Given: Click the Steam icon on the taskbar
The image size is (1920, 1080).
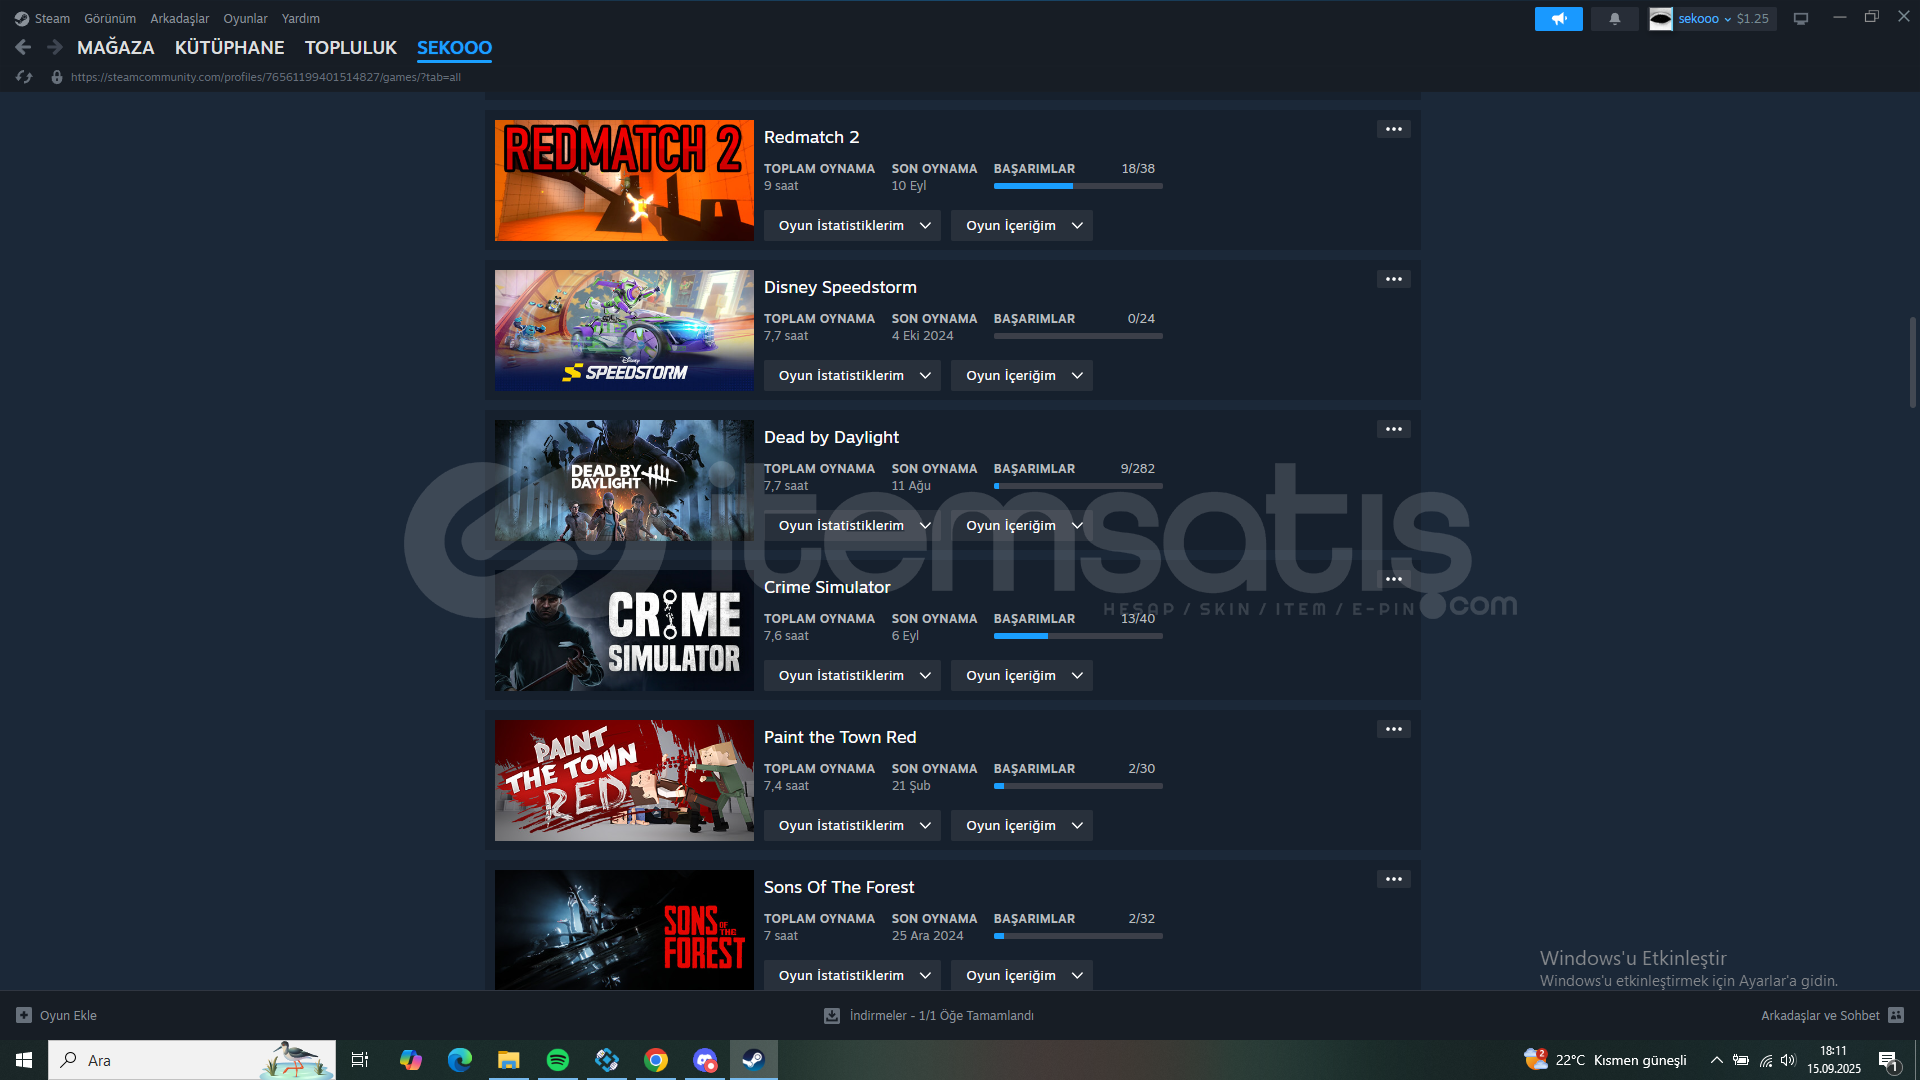Looking at the screenshot, I should click(754, 1060).
